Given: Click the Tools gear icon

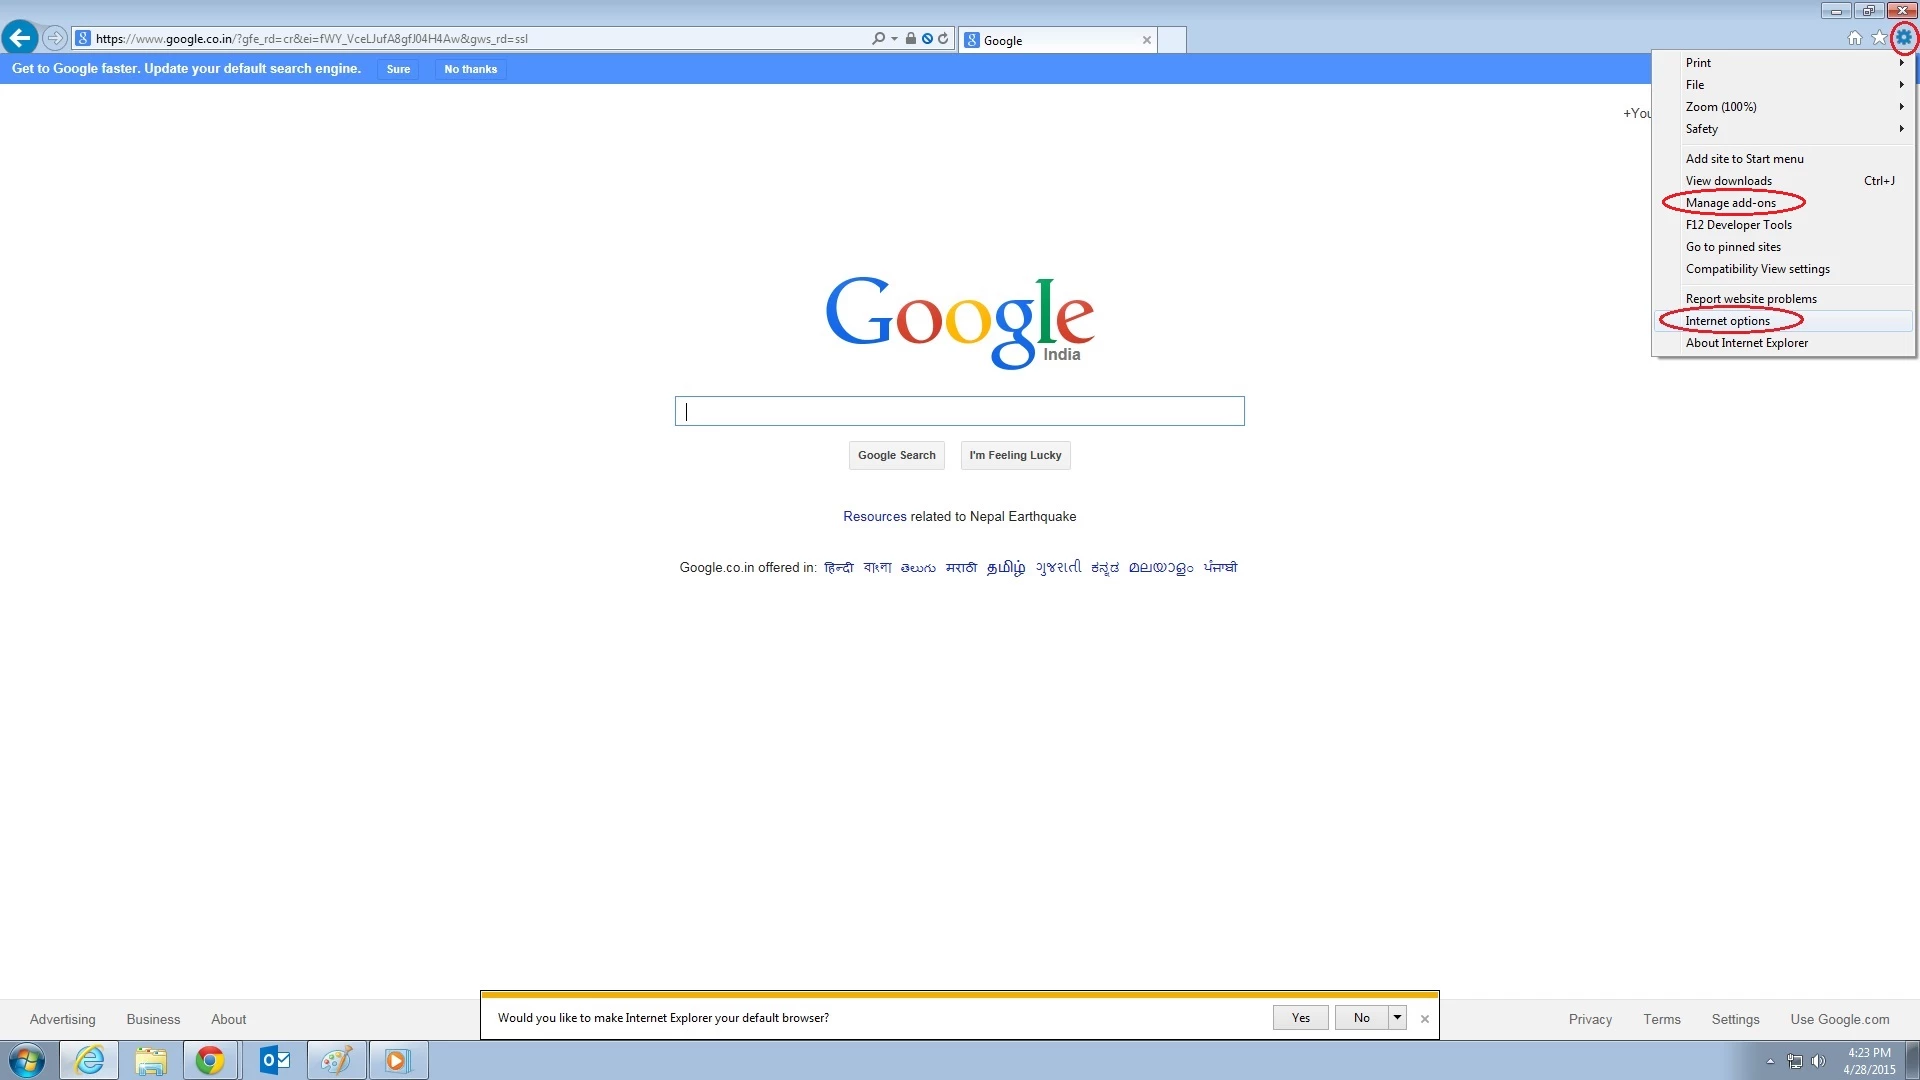Looking at the screenshot, I should coord(1903,38).
